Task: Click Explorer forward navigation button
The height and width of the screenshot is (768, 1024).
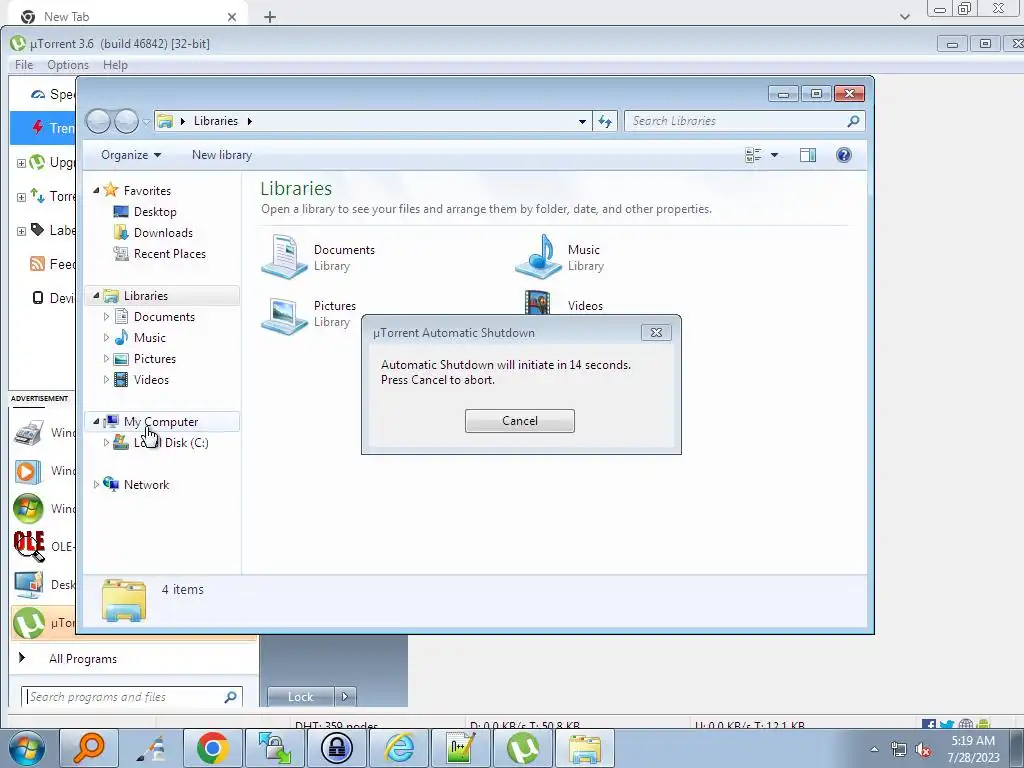Action: click(x=125, y=121)
